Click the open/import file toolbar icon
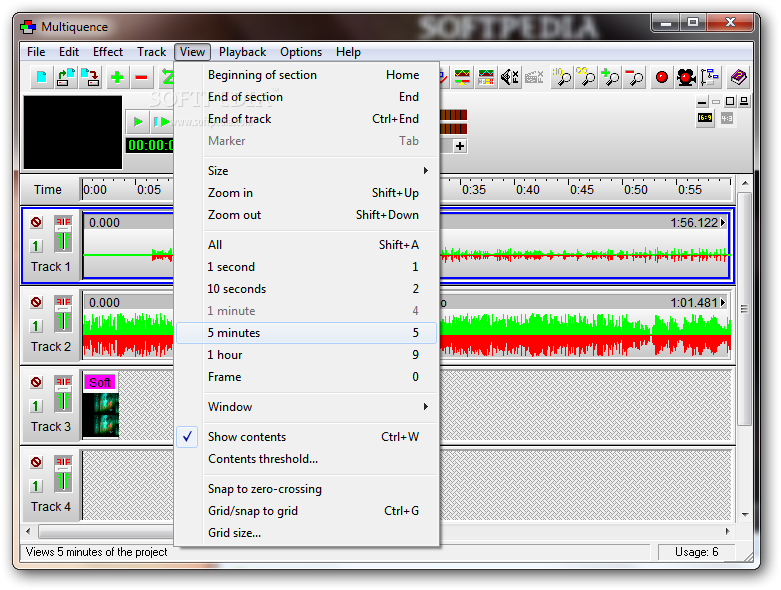The image size is (781, 590). (x=66, y=78)
